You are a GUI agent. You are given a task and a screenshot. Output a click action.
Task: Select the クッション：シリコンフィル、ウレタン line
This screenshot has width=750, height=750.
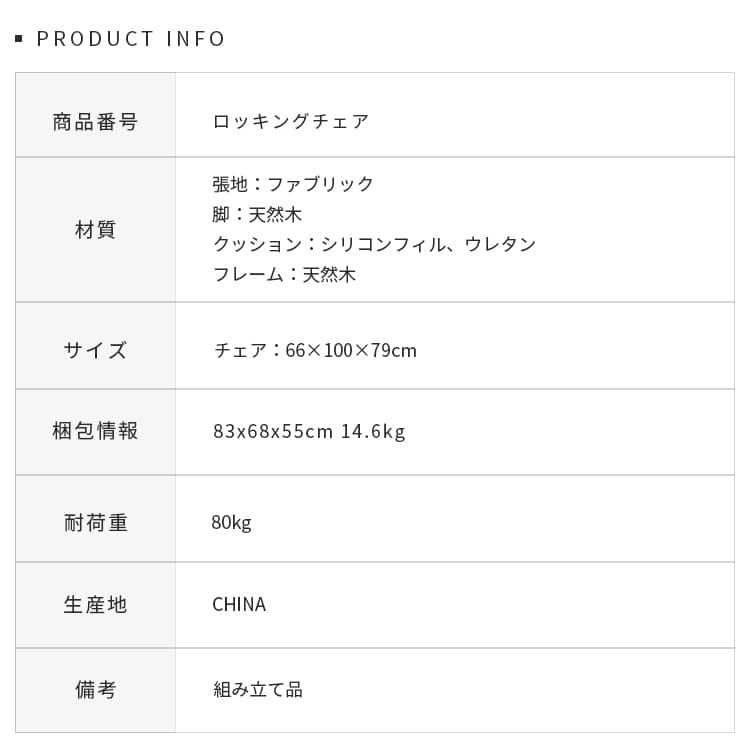[374, 244]
